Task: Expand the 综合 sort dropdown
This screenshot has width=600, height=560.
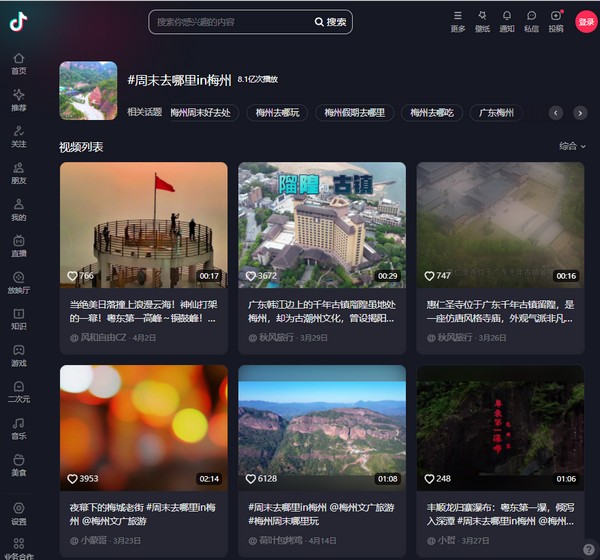Action: [572, 146]
